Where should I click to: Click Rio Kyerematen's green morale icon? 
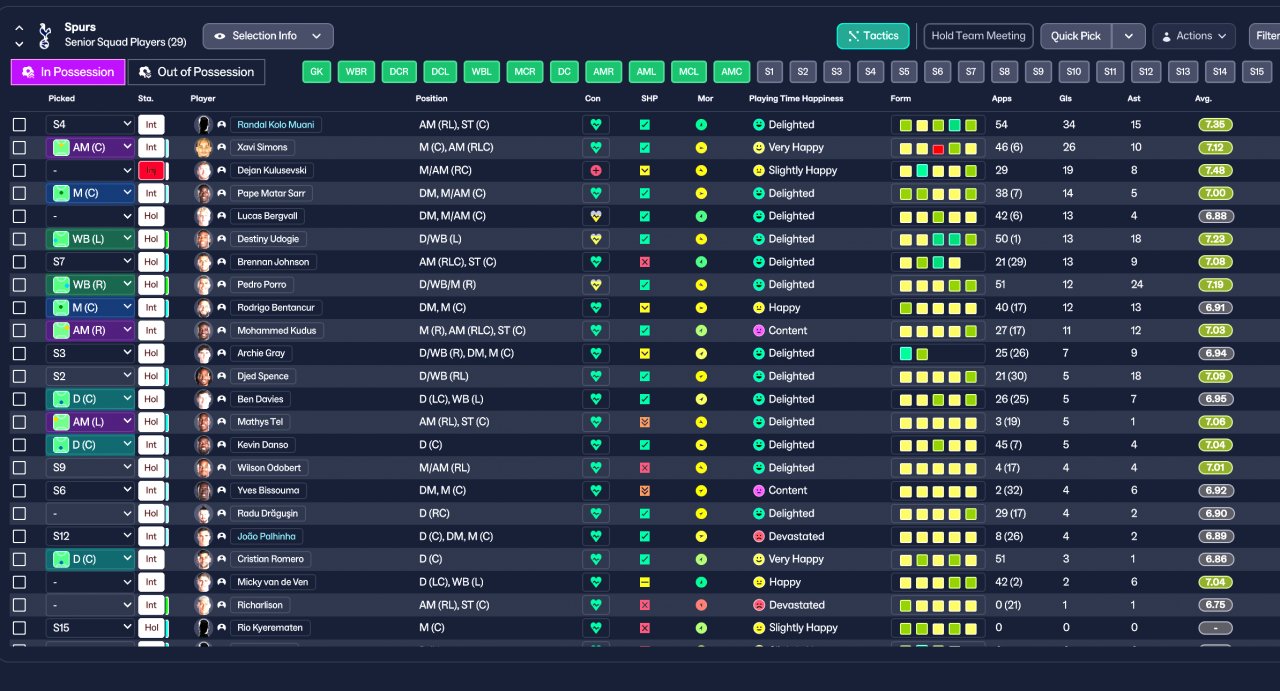click(702, 628)
